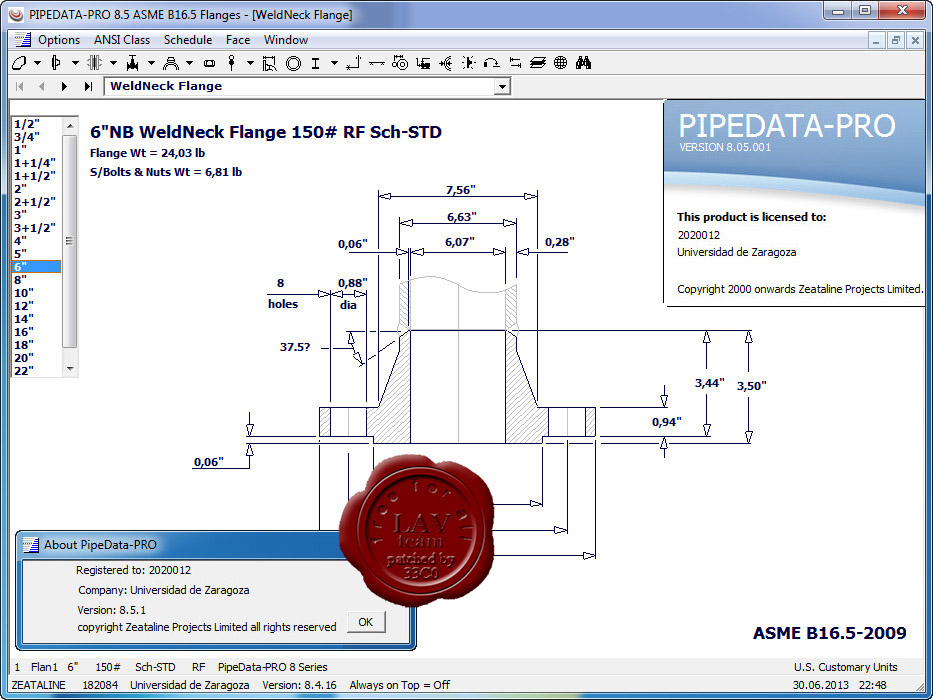Click the opposing arrows swap icon

click(515, 63)
